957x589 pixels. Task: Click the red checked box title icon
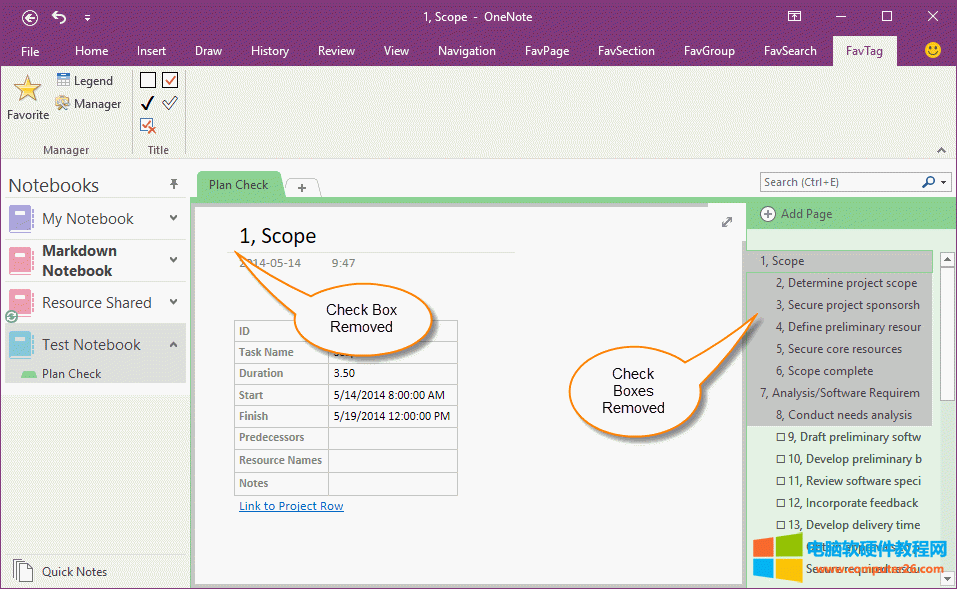(170, 80)
